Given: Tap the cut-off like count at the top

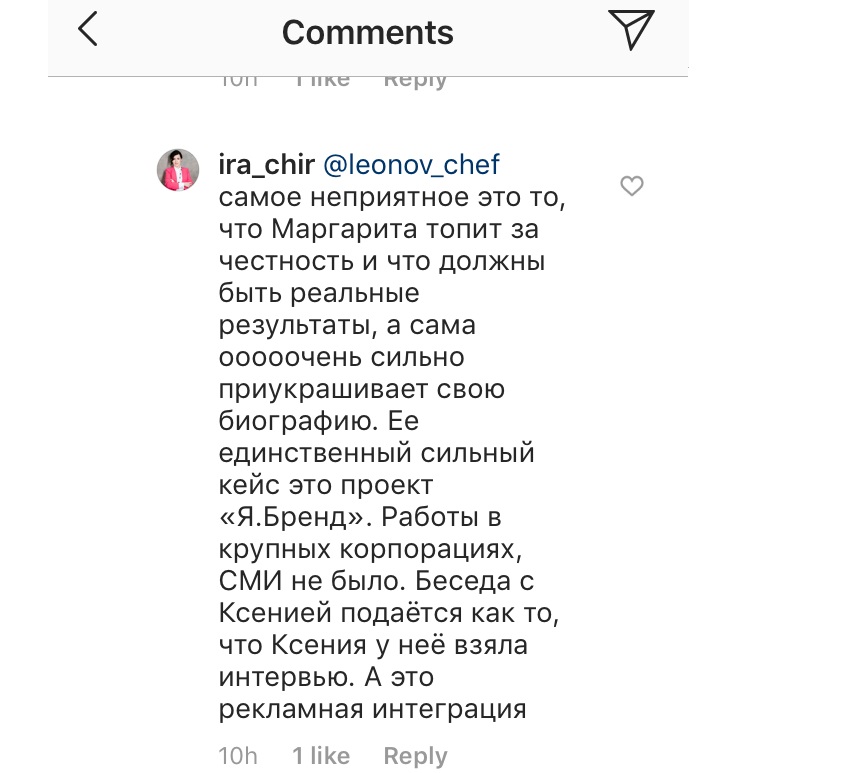Looking at the screenshot, I should pyautogui.click(x=321, y=80).
